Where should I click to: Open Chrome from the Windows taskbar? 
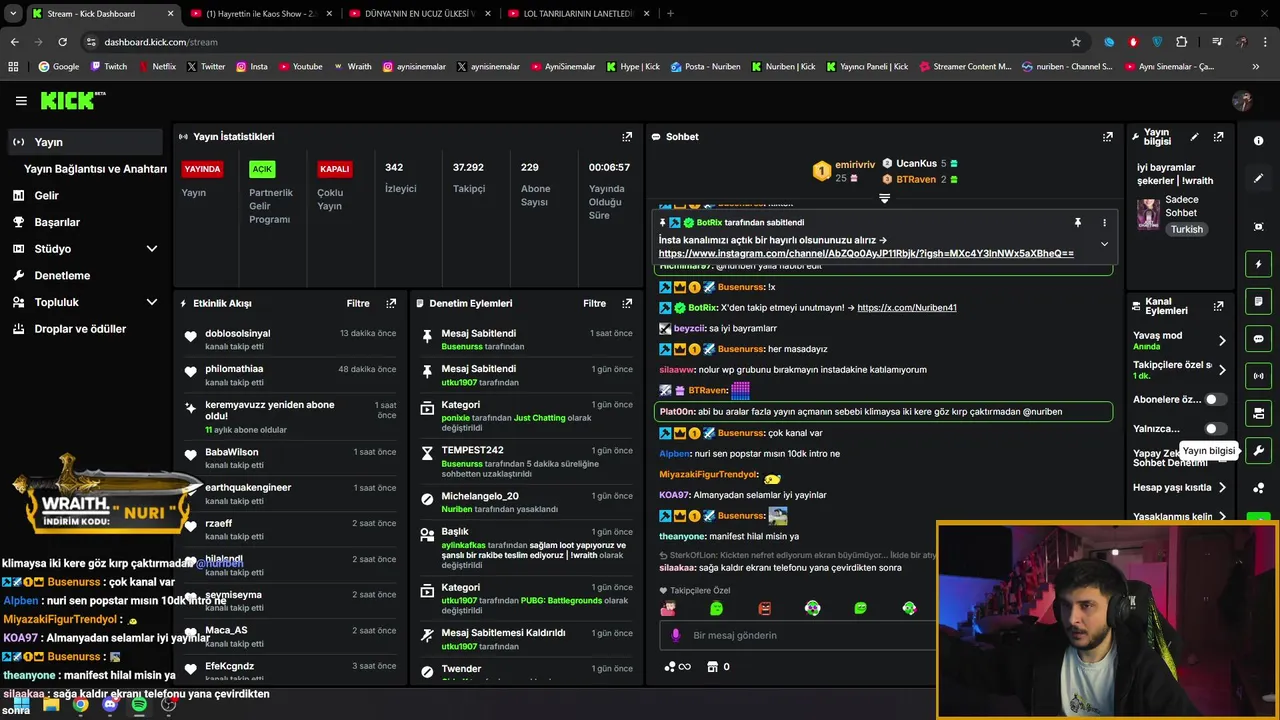[81, 704]
